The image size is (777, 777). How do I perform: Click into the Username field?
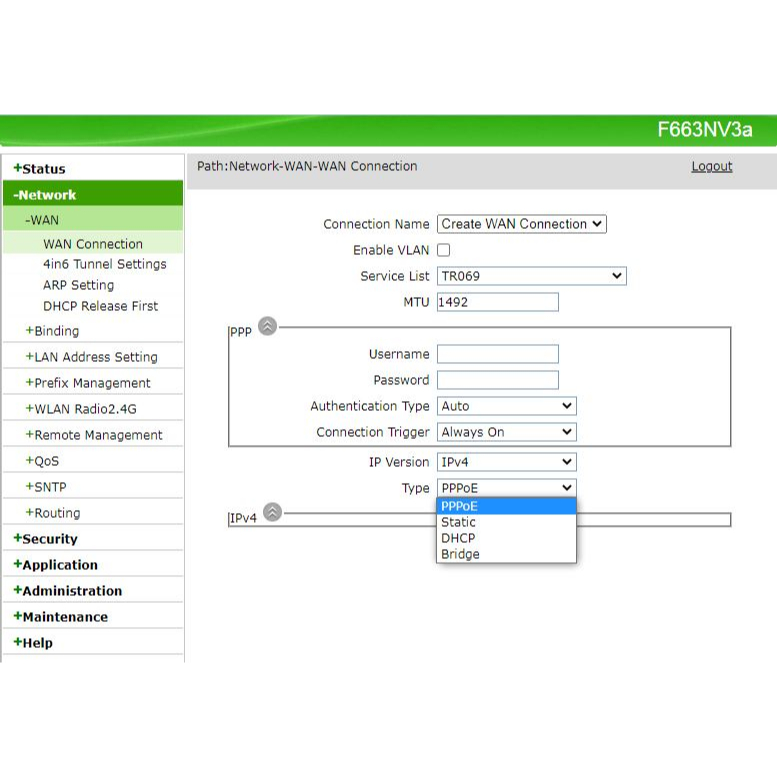497,354
